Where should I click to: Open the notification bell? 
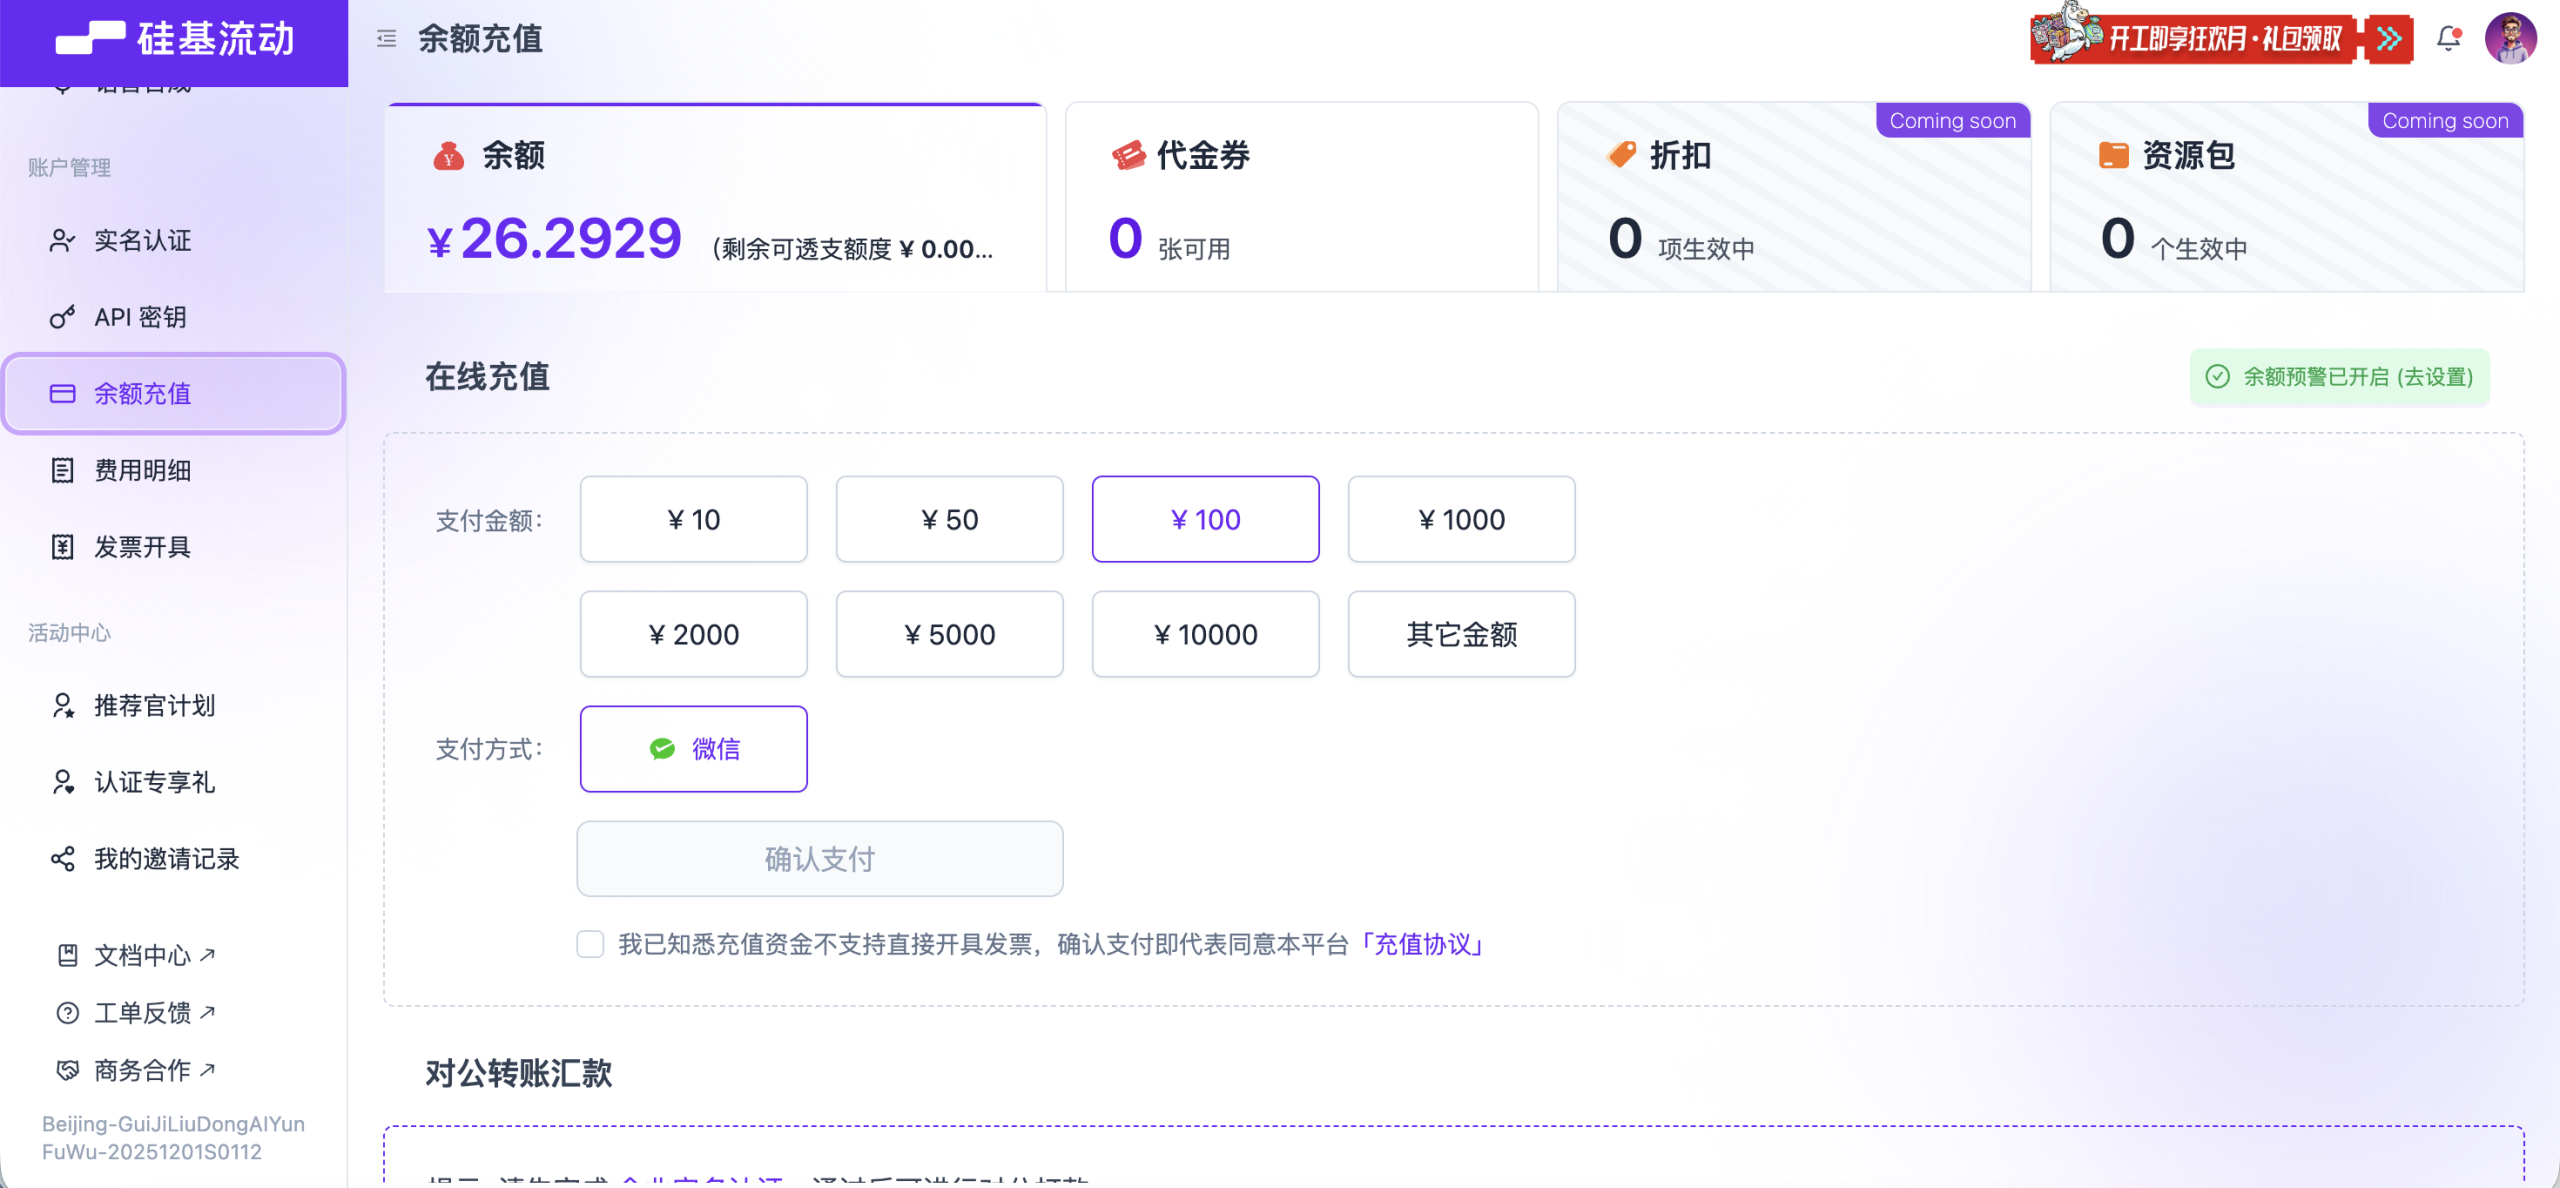click(x=2448, y=39)
